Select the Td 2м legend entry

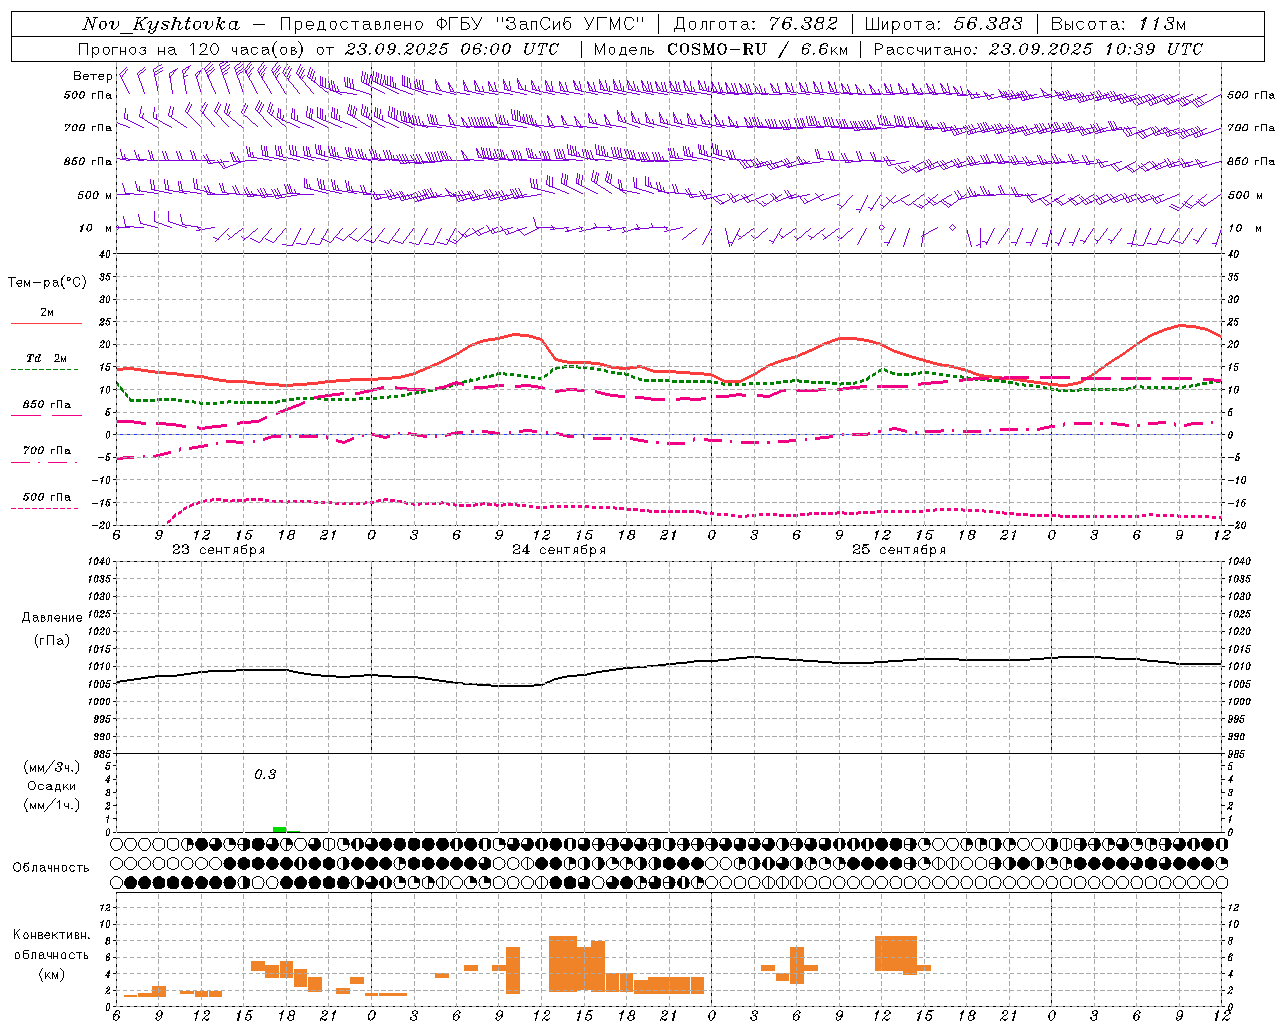[47, 358]
